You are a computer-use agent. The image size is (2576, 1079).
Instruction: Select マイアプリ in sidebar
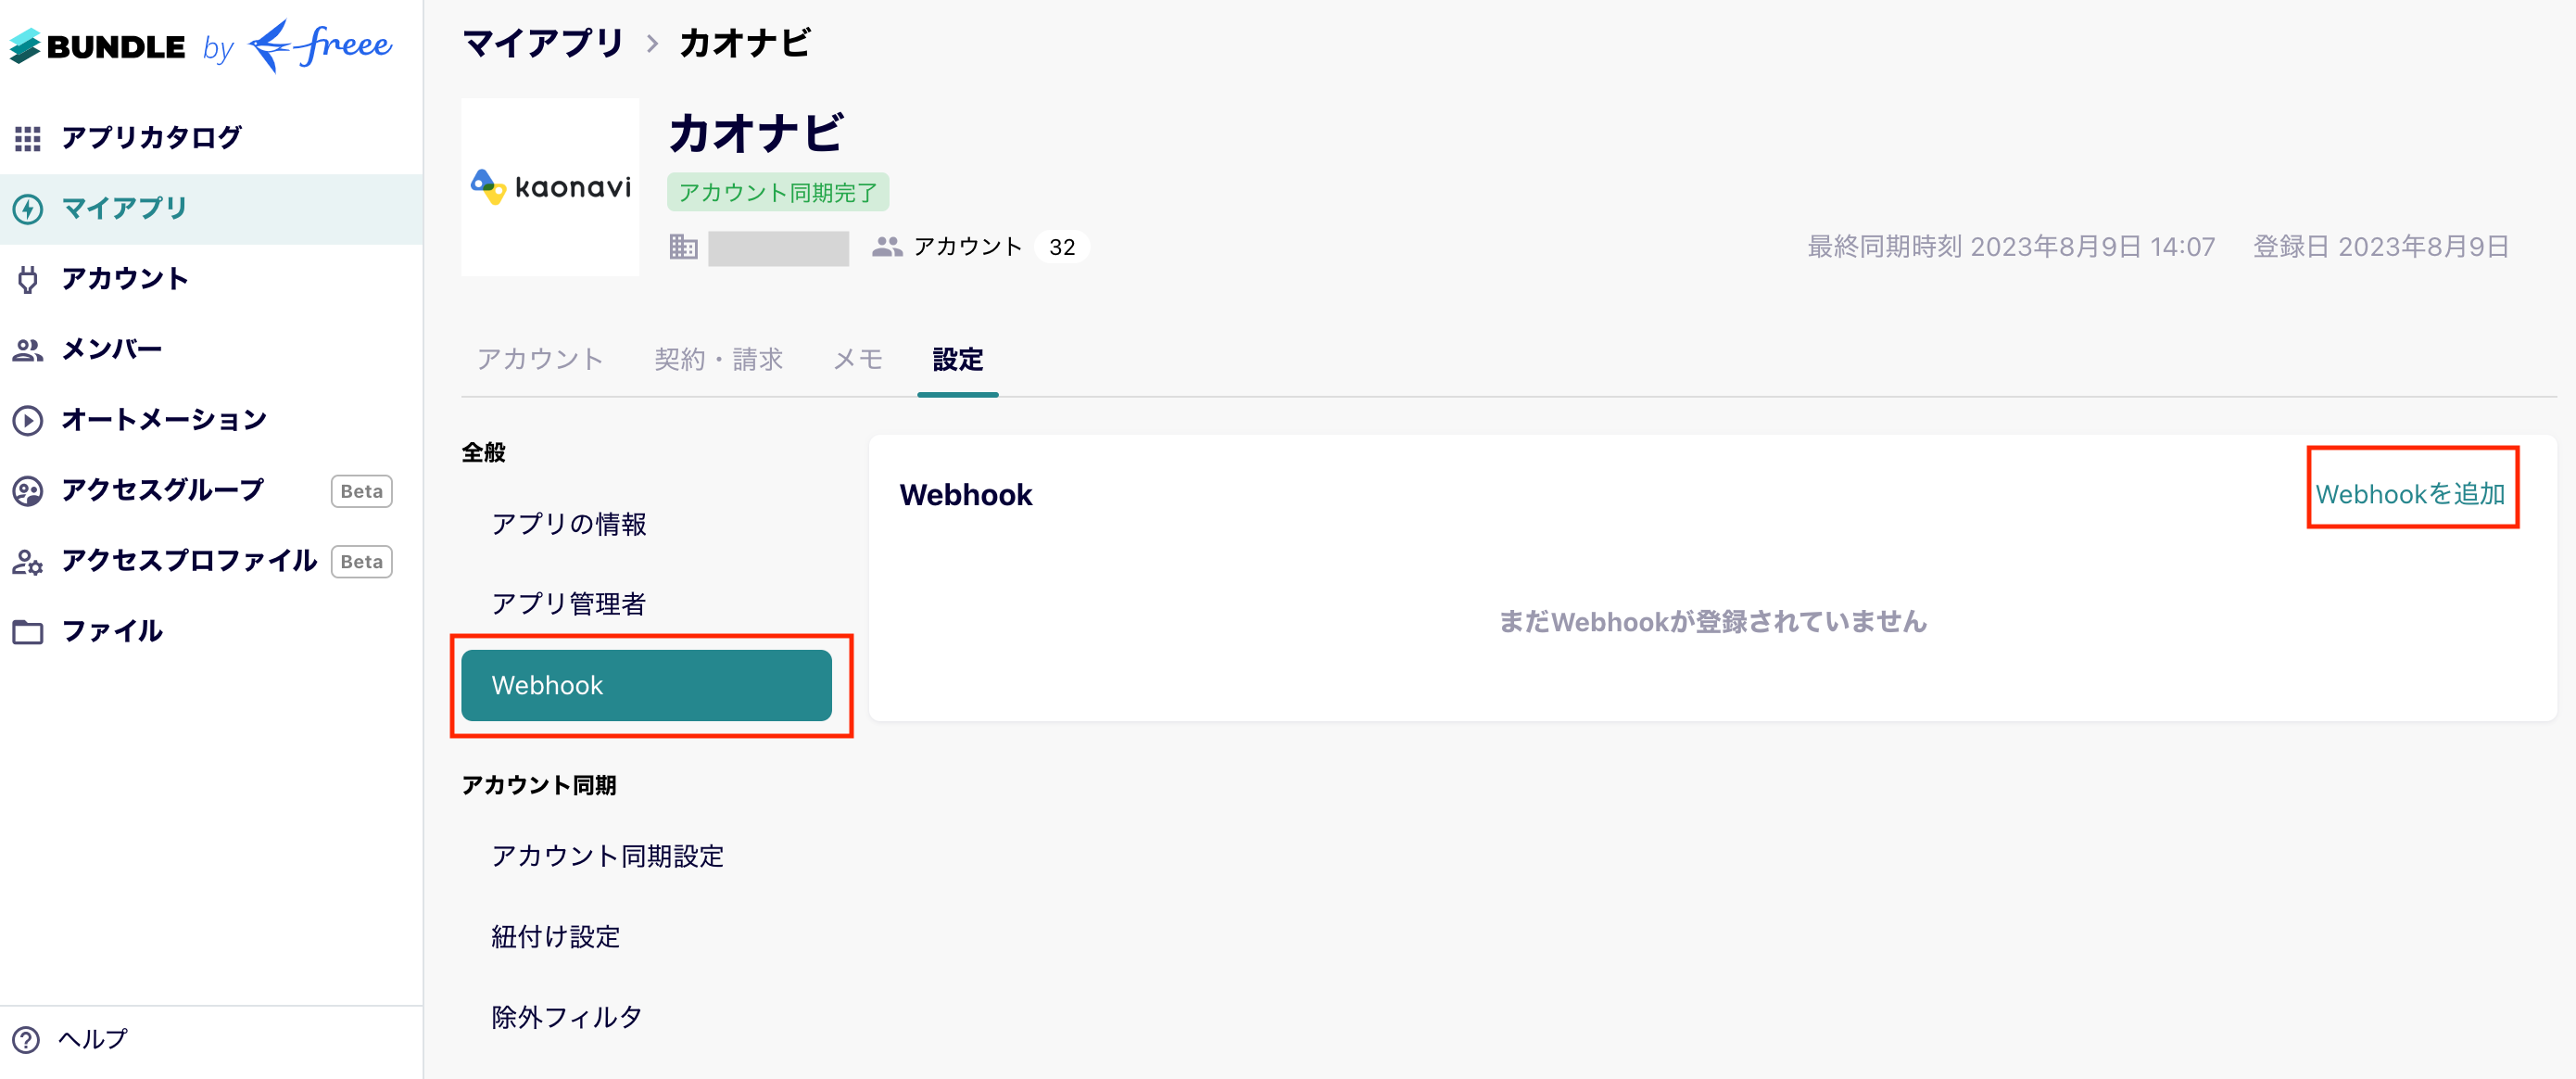(x=211, y=209)
